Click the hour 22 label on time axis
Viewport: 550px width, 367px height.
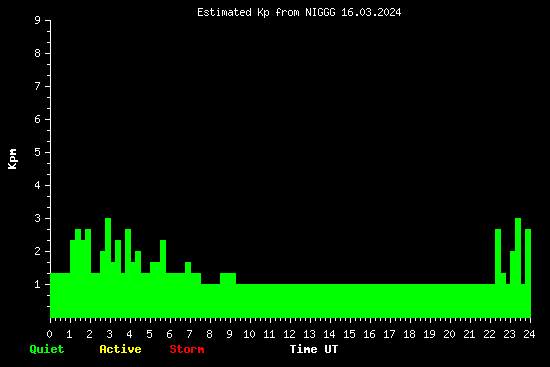[x=489, y=334]
